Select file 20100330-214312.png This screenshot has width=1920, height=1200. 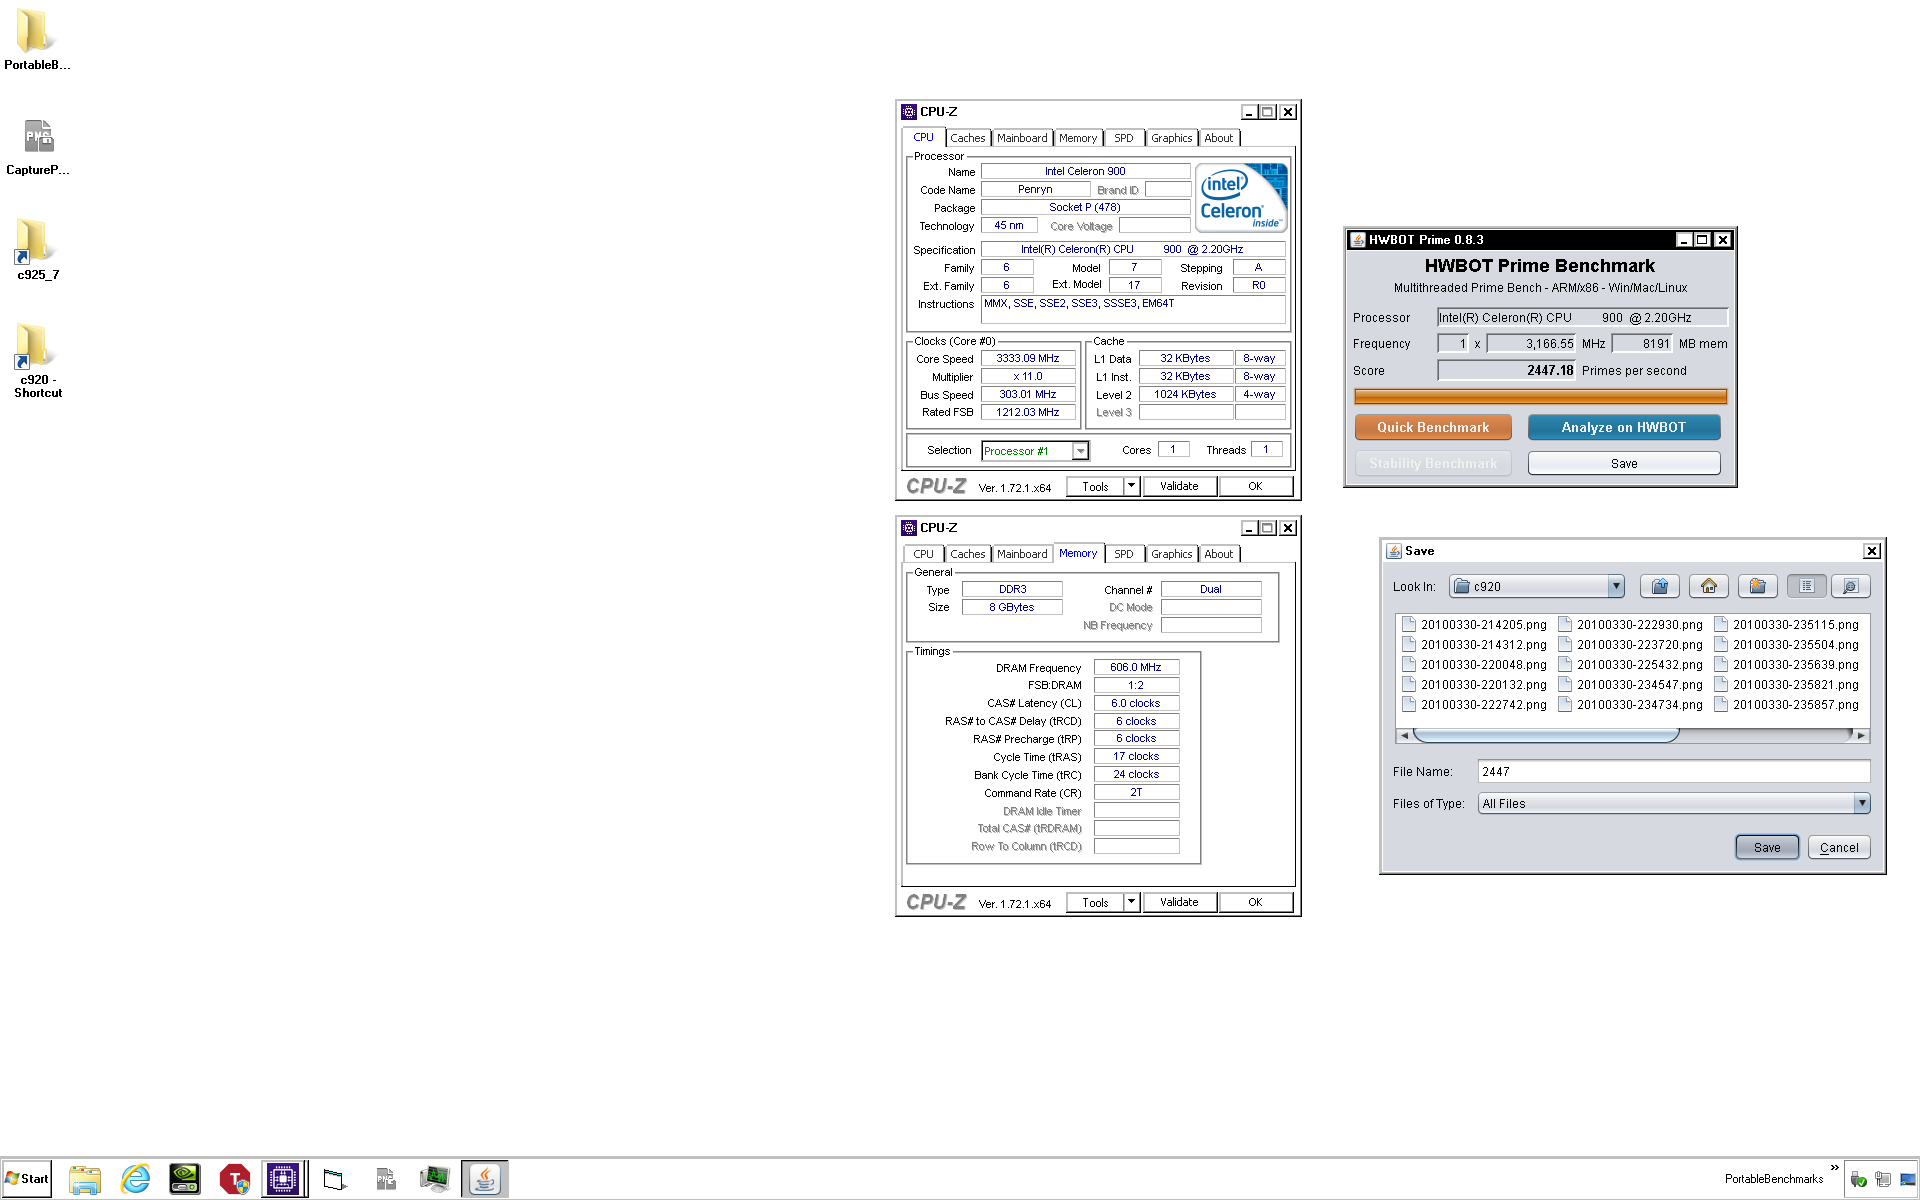pos(1474,645)
